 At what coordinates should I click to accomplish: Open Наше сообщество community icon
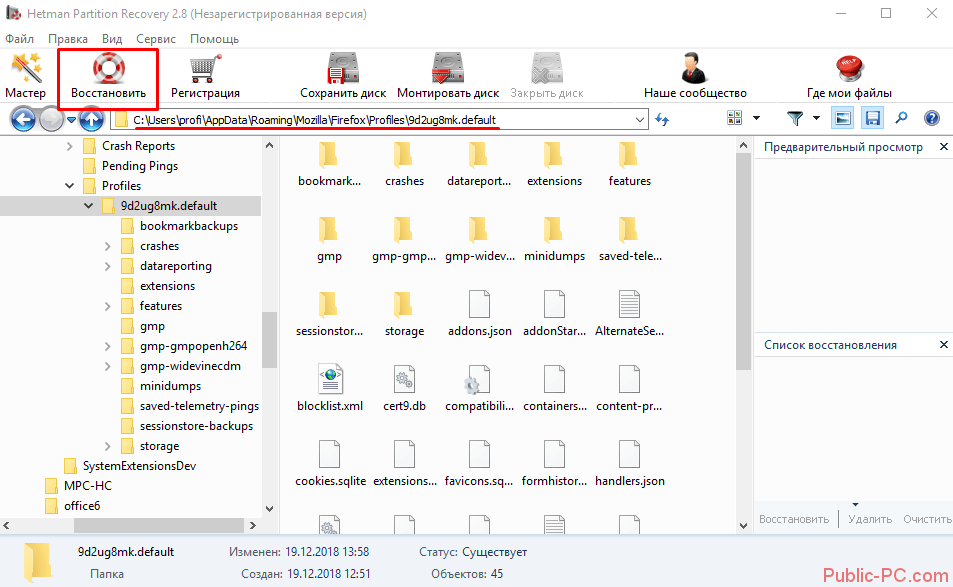[694, 76]
